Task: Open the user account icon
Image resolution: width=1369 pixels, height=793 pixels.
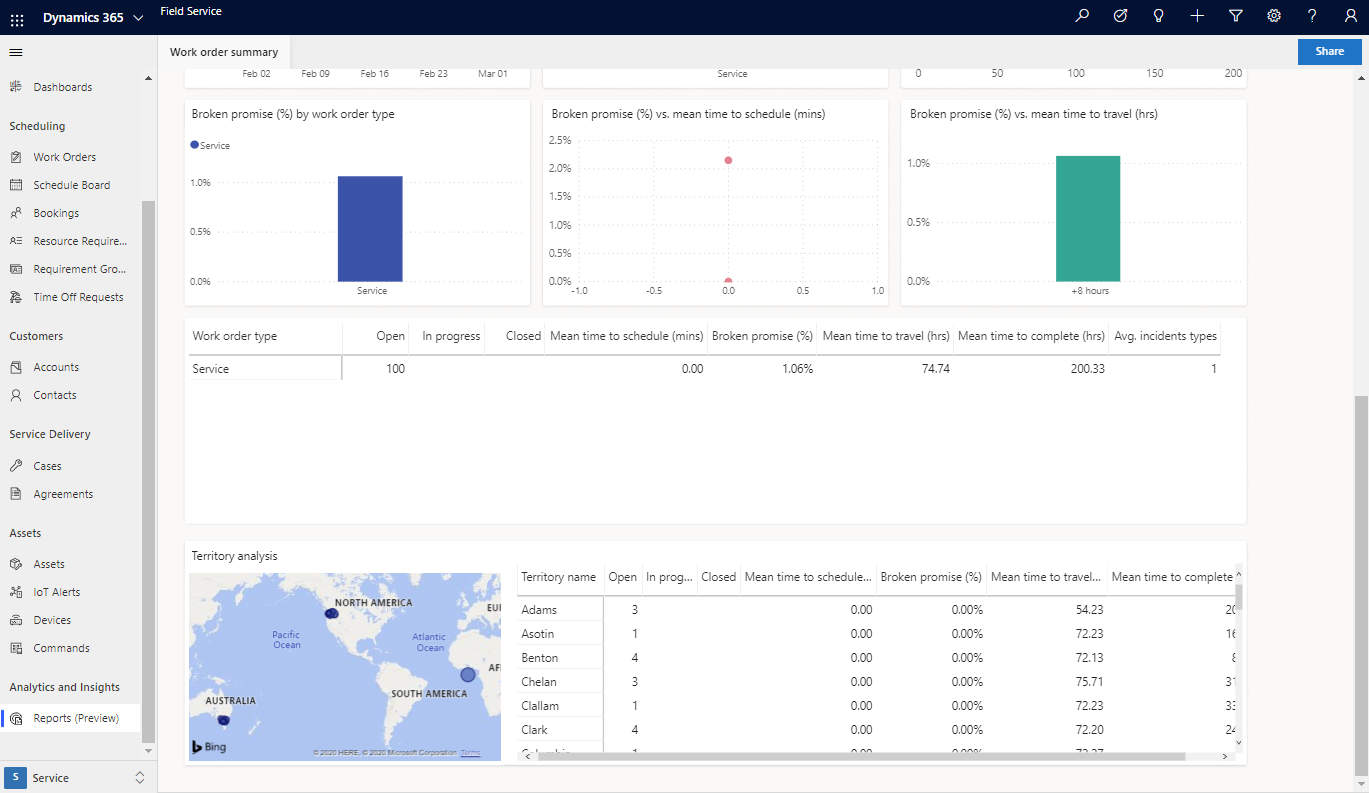Action: coord(1351,16)
